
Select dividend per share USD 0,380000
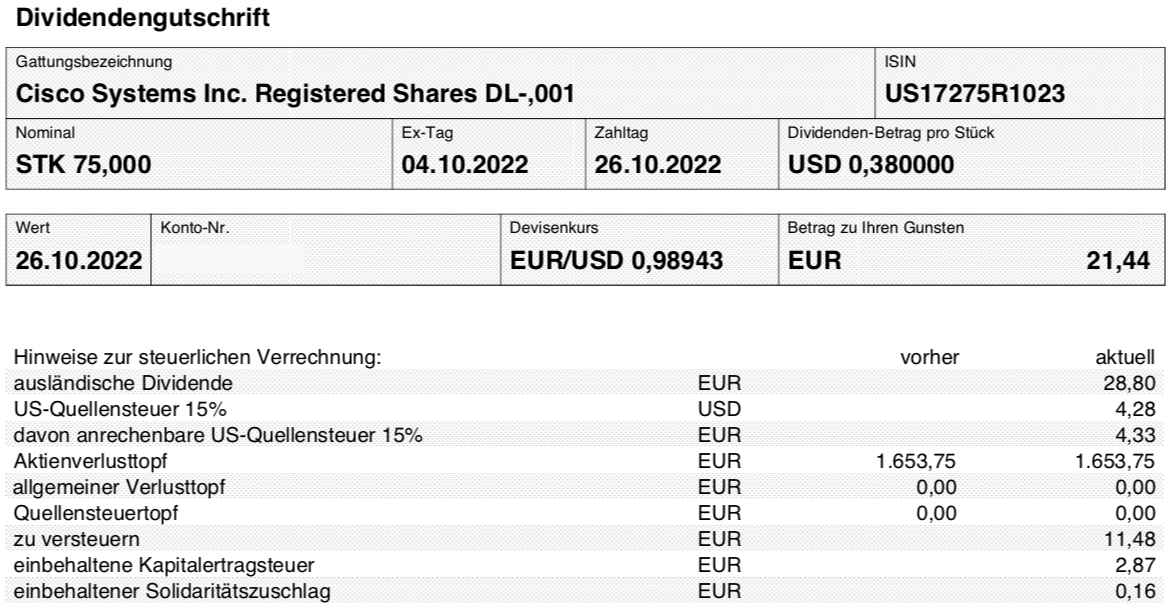coord(871,164)
